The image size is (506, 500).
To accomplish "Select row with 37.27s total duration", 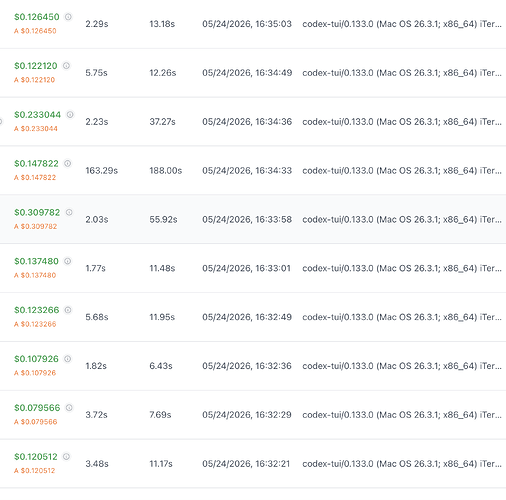I will (253, 122).
